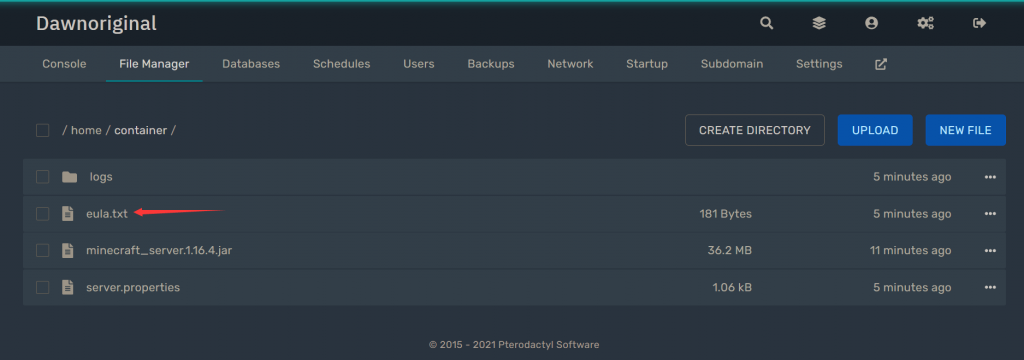Click the logs folder icon

[x=69, y=177]
